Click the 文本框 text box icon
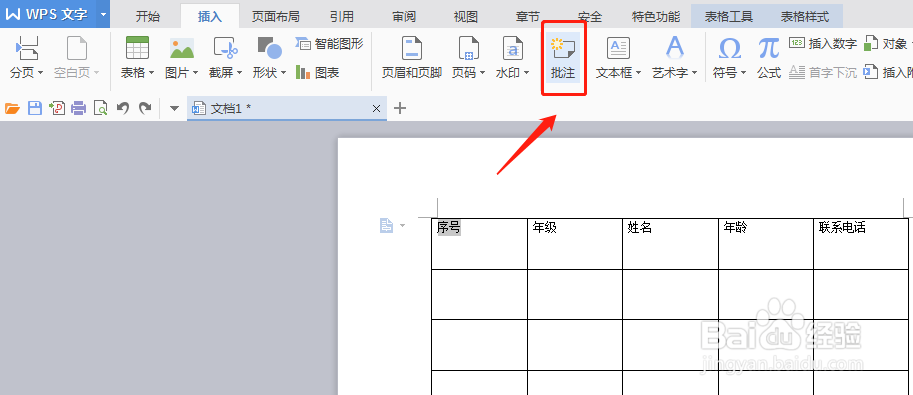This screenshot has height=395, width=913. [618, 48]
